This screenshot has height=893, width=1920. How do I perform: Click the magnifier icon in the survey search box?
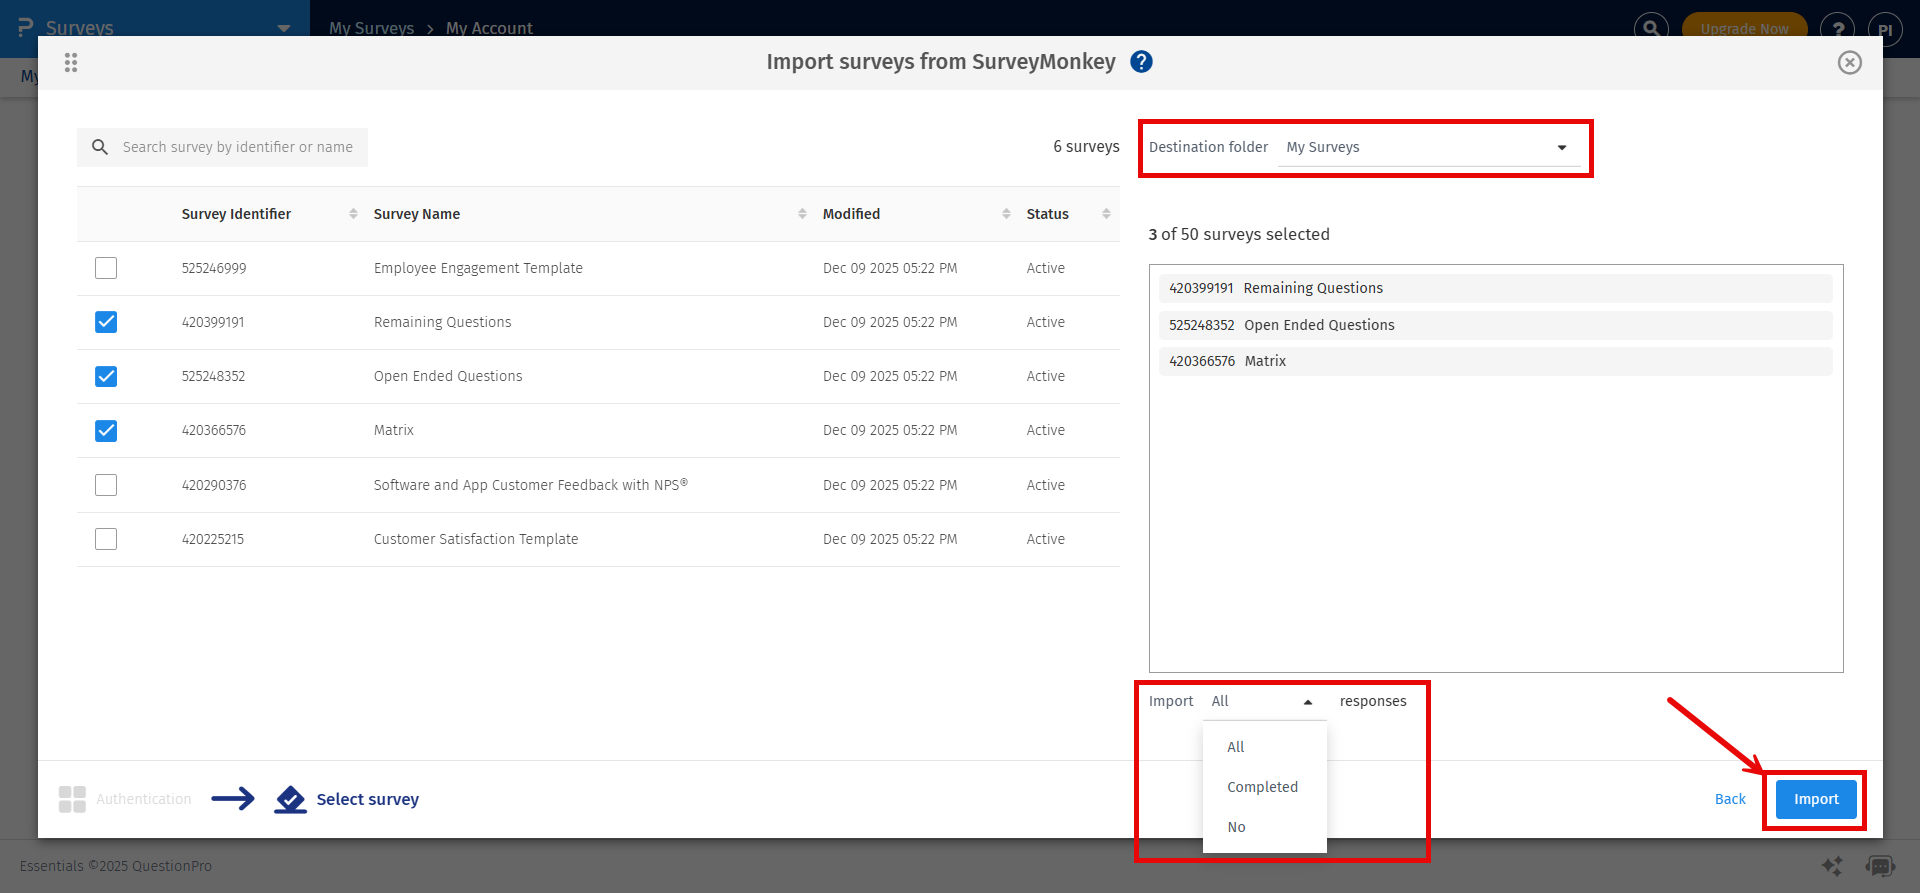click(100, 147)
